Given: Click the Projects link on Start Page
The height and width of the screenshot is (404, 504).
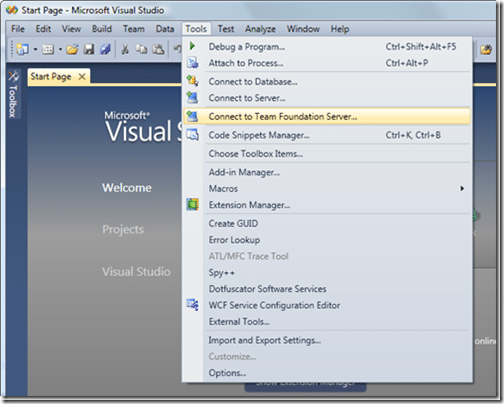Looking at the screenshot, I should coord(123,230).
